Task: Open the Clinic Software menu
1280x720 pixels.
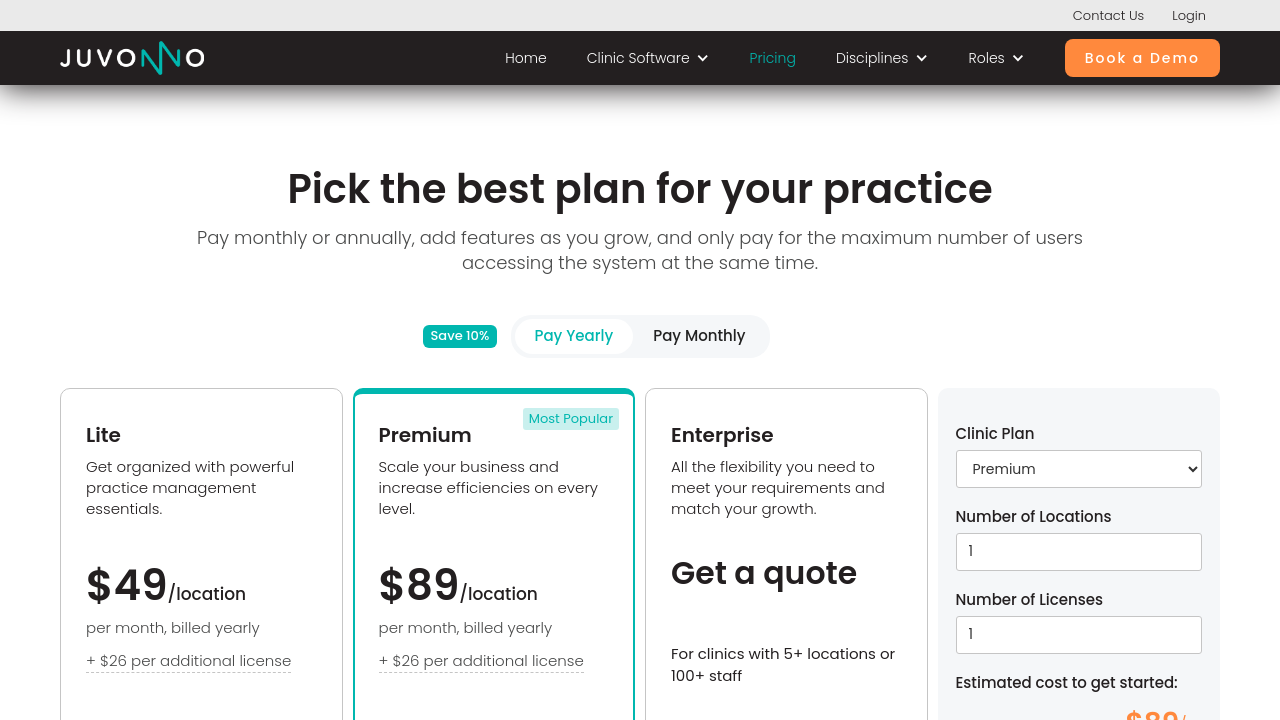Action: 638,58
